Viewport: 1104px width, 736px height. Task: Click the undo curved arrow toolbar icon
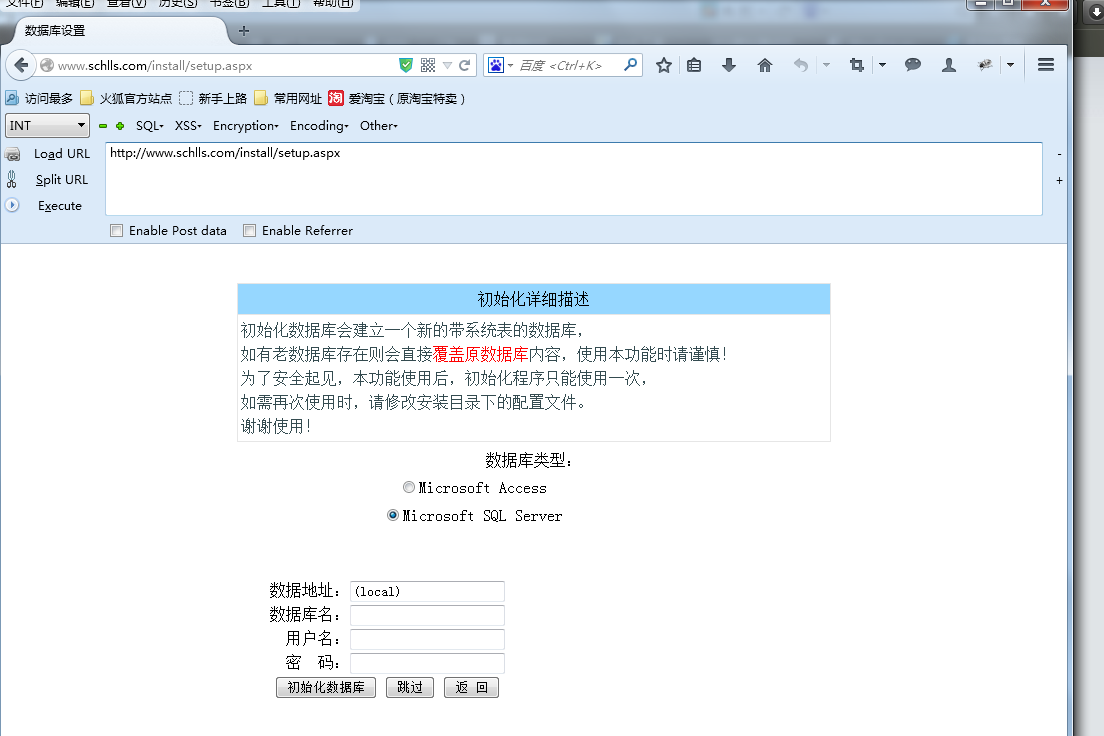click(x=801, y=66)
